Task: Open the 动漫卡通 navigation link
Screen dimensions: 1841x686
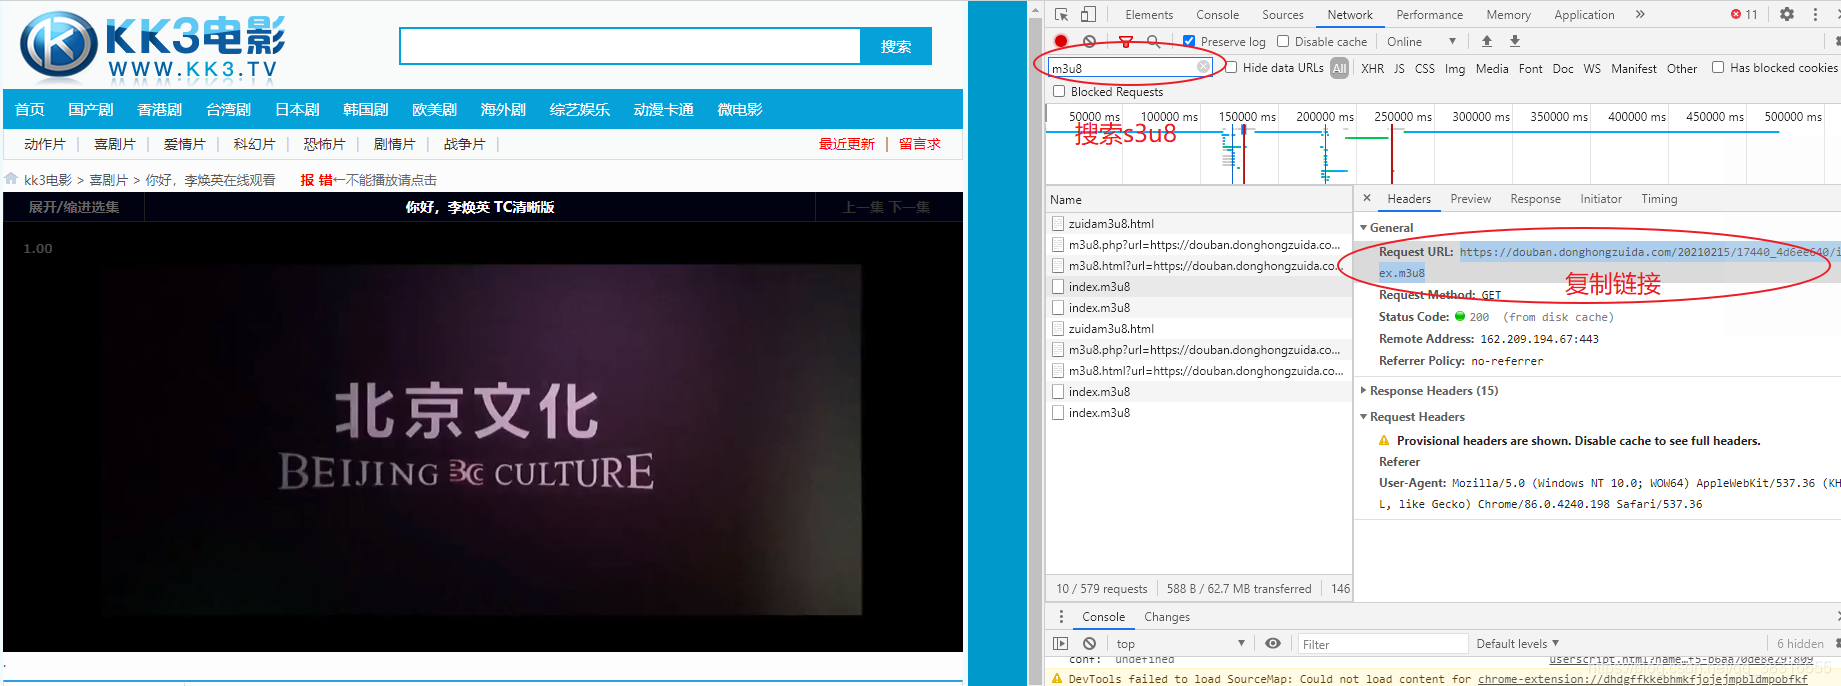Action: pos(663,109)
